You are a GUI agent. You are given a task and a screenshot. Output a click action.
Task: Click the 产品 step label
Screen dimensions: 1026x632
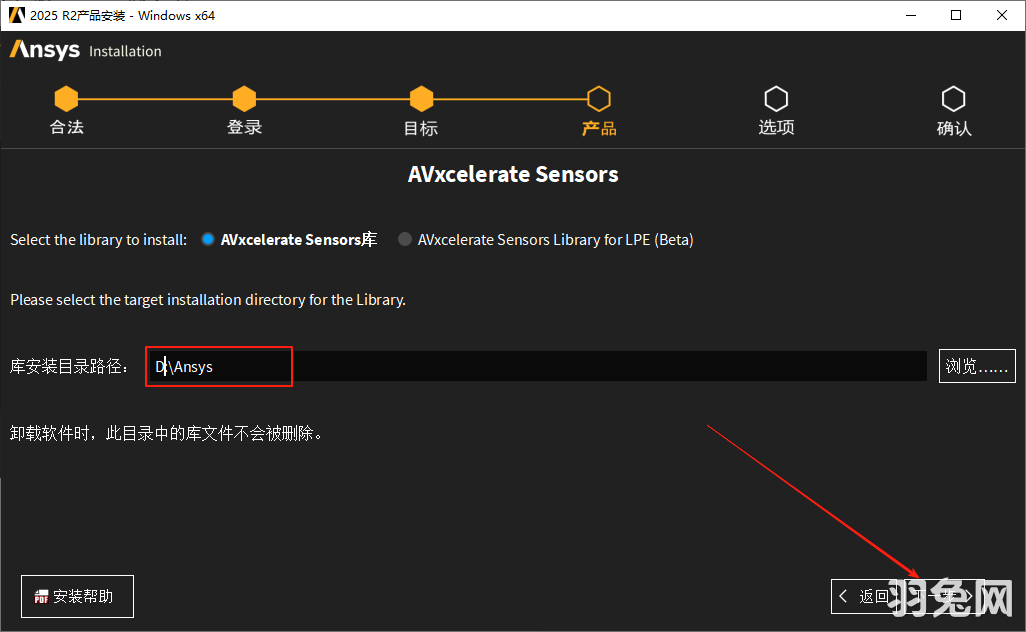pos(598,128)
